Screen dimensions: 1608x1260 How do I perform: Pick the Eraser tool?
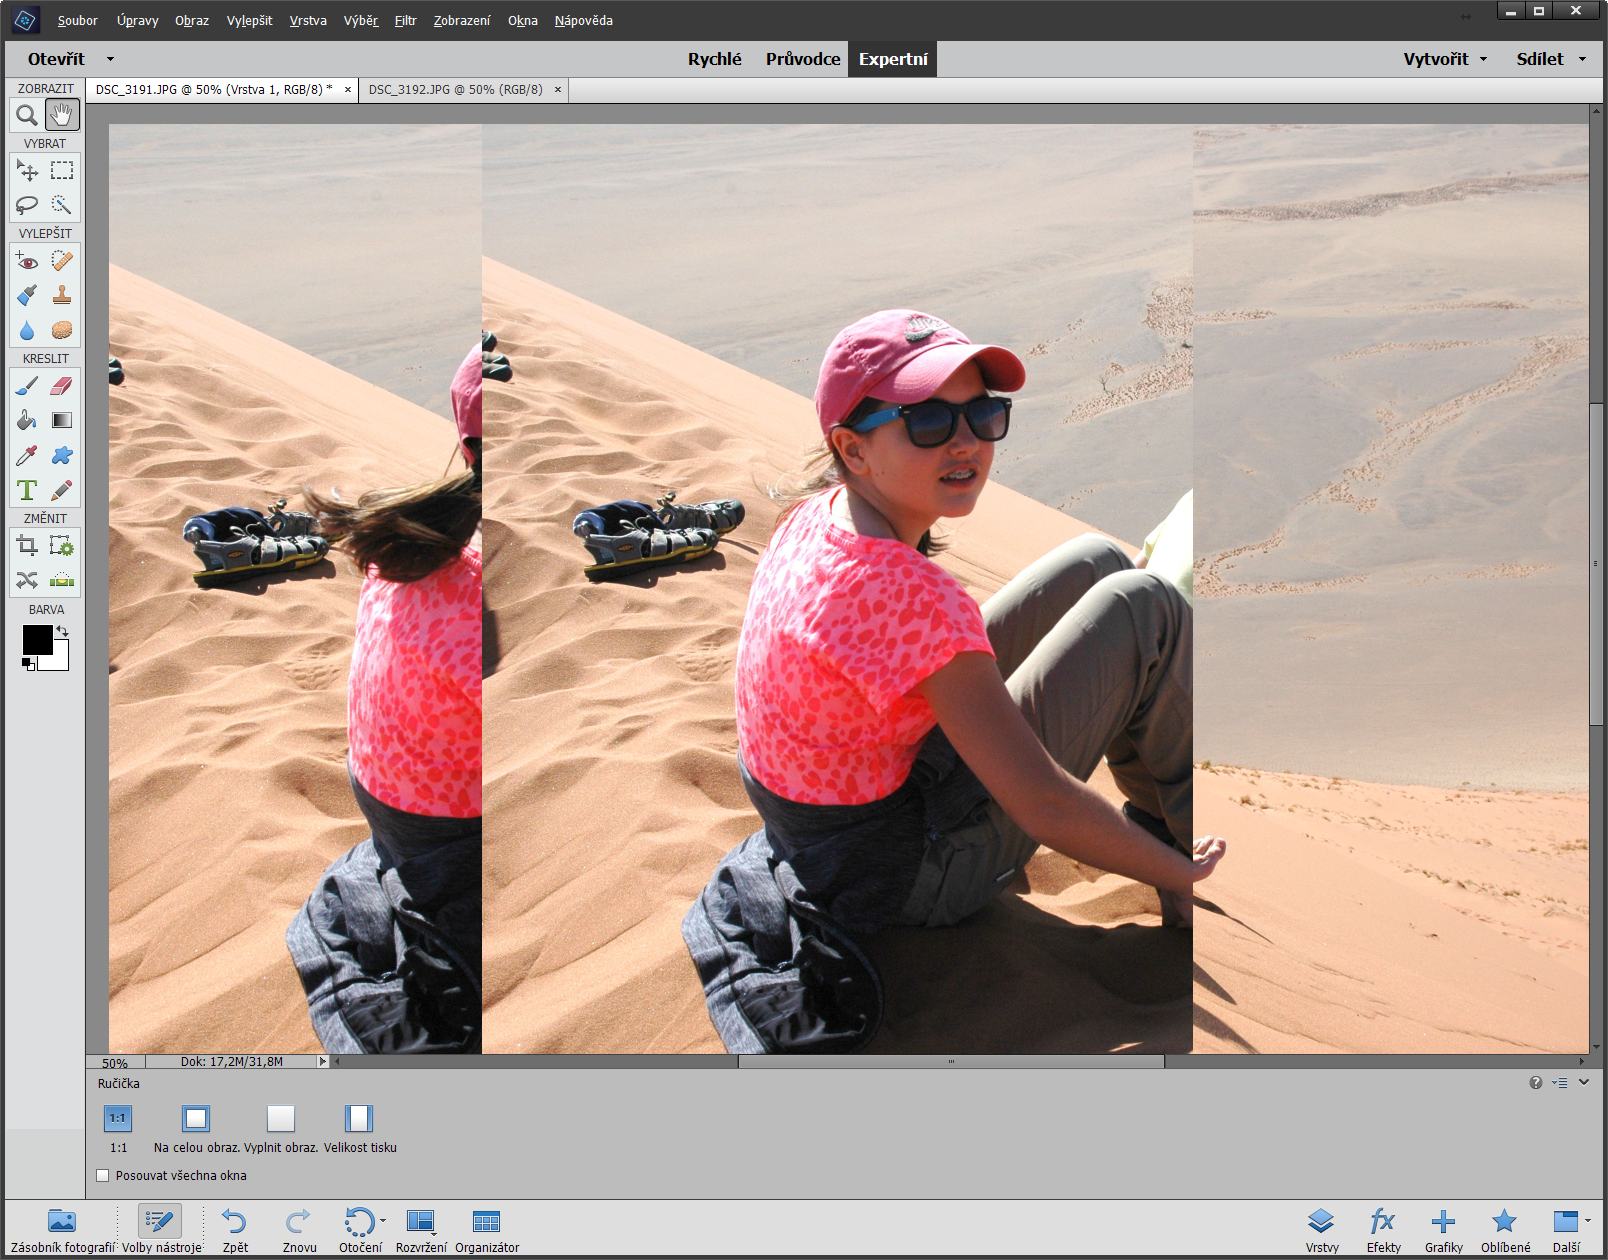[62, 386]
